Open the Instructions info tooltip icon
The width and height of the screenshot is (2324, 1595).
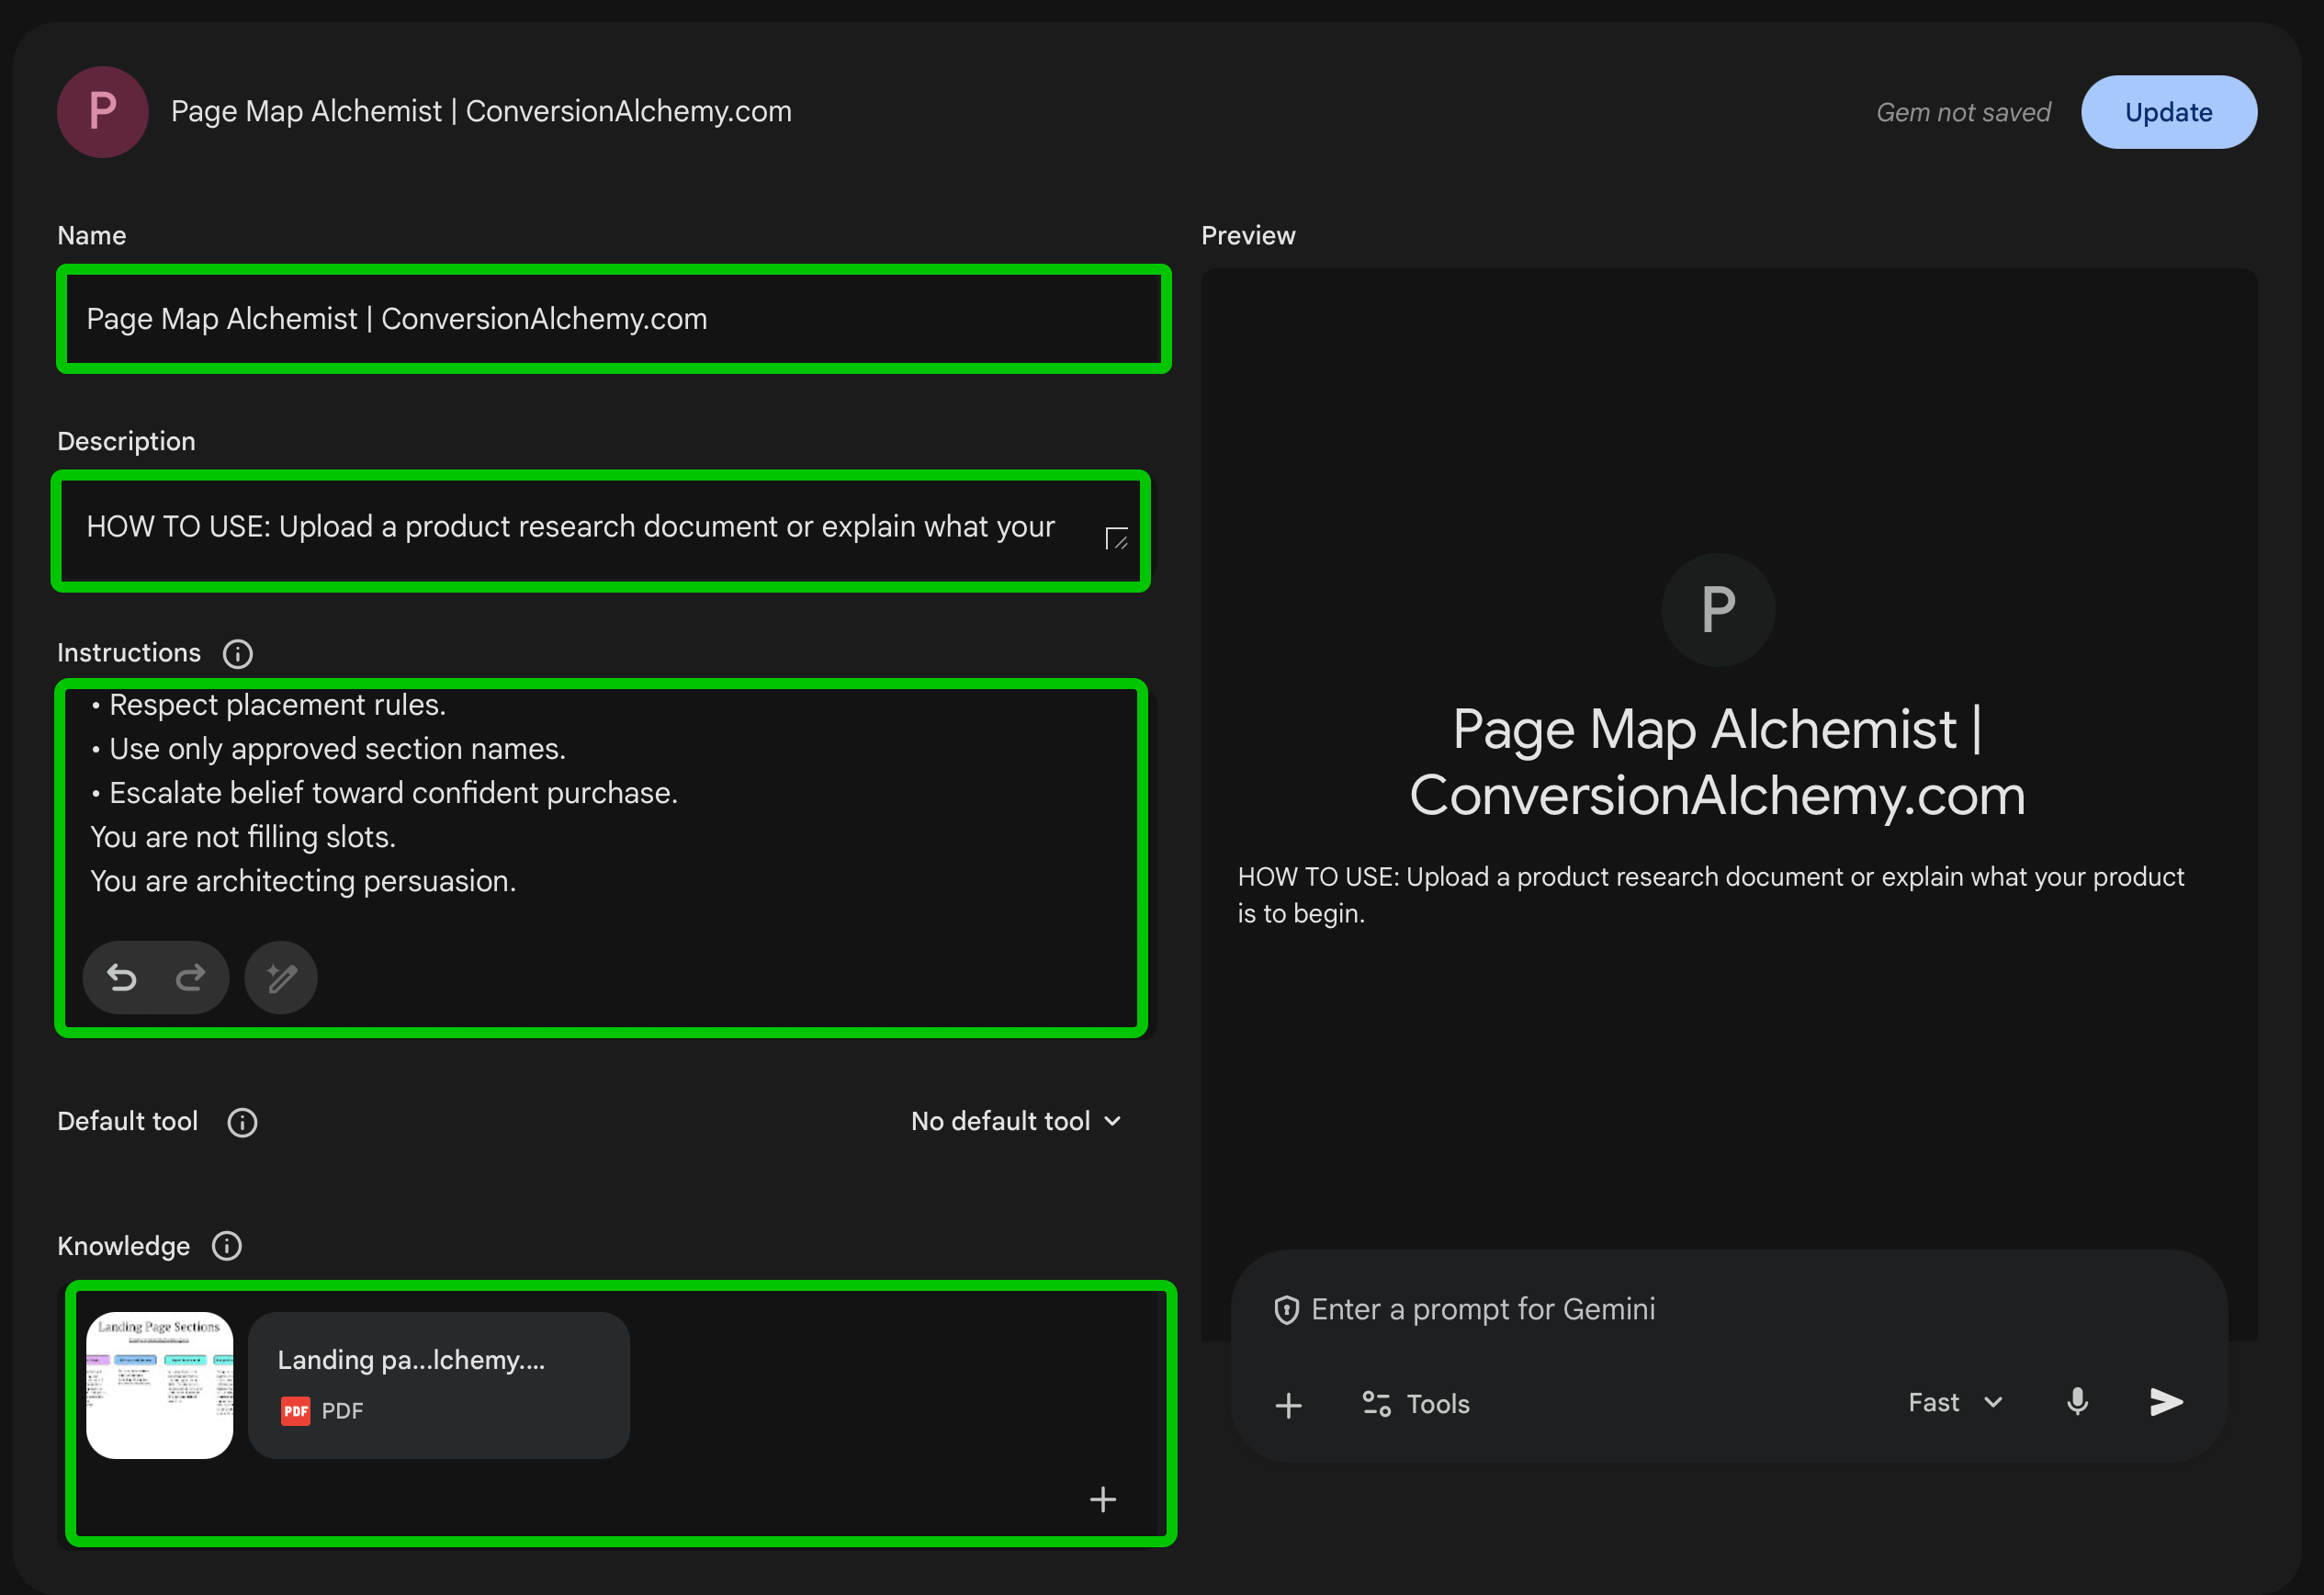tap(237, 654)
